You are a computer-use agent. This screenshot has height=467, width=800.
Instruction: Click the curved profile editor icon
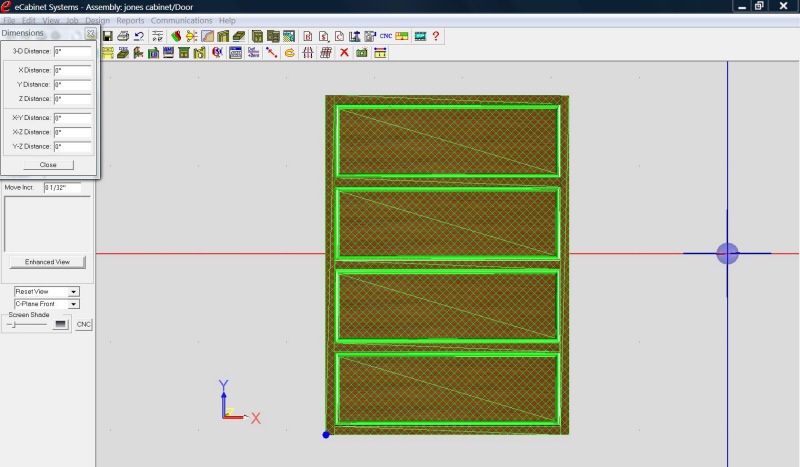coord(208,36)
